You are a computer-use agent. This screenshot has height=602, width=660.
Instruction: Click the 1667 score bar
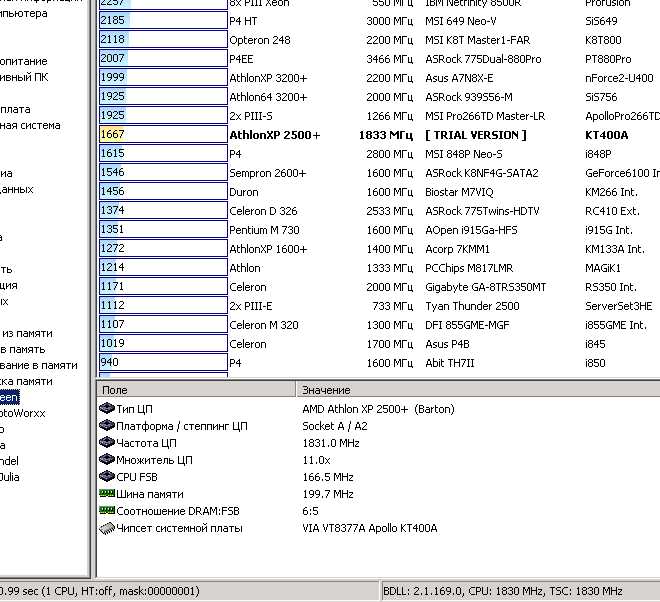163,135
